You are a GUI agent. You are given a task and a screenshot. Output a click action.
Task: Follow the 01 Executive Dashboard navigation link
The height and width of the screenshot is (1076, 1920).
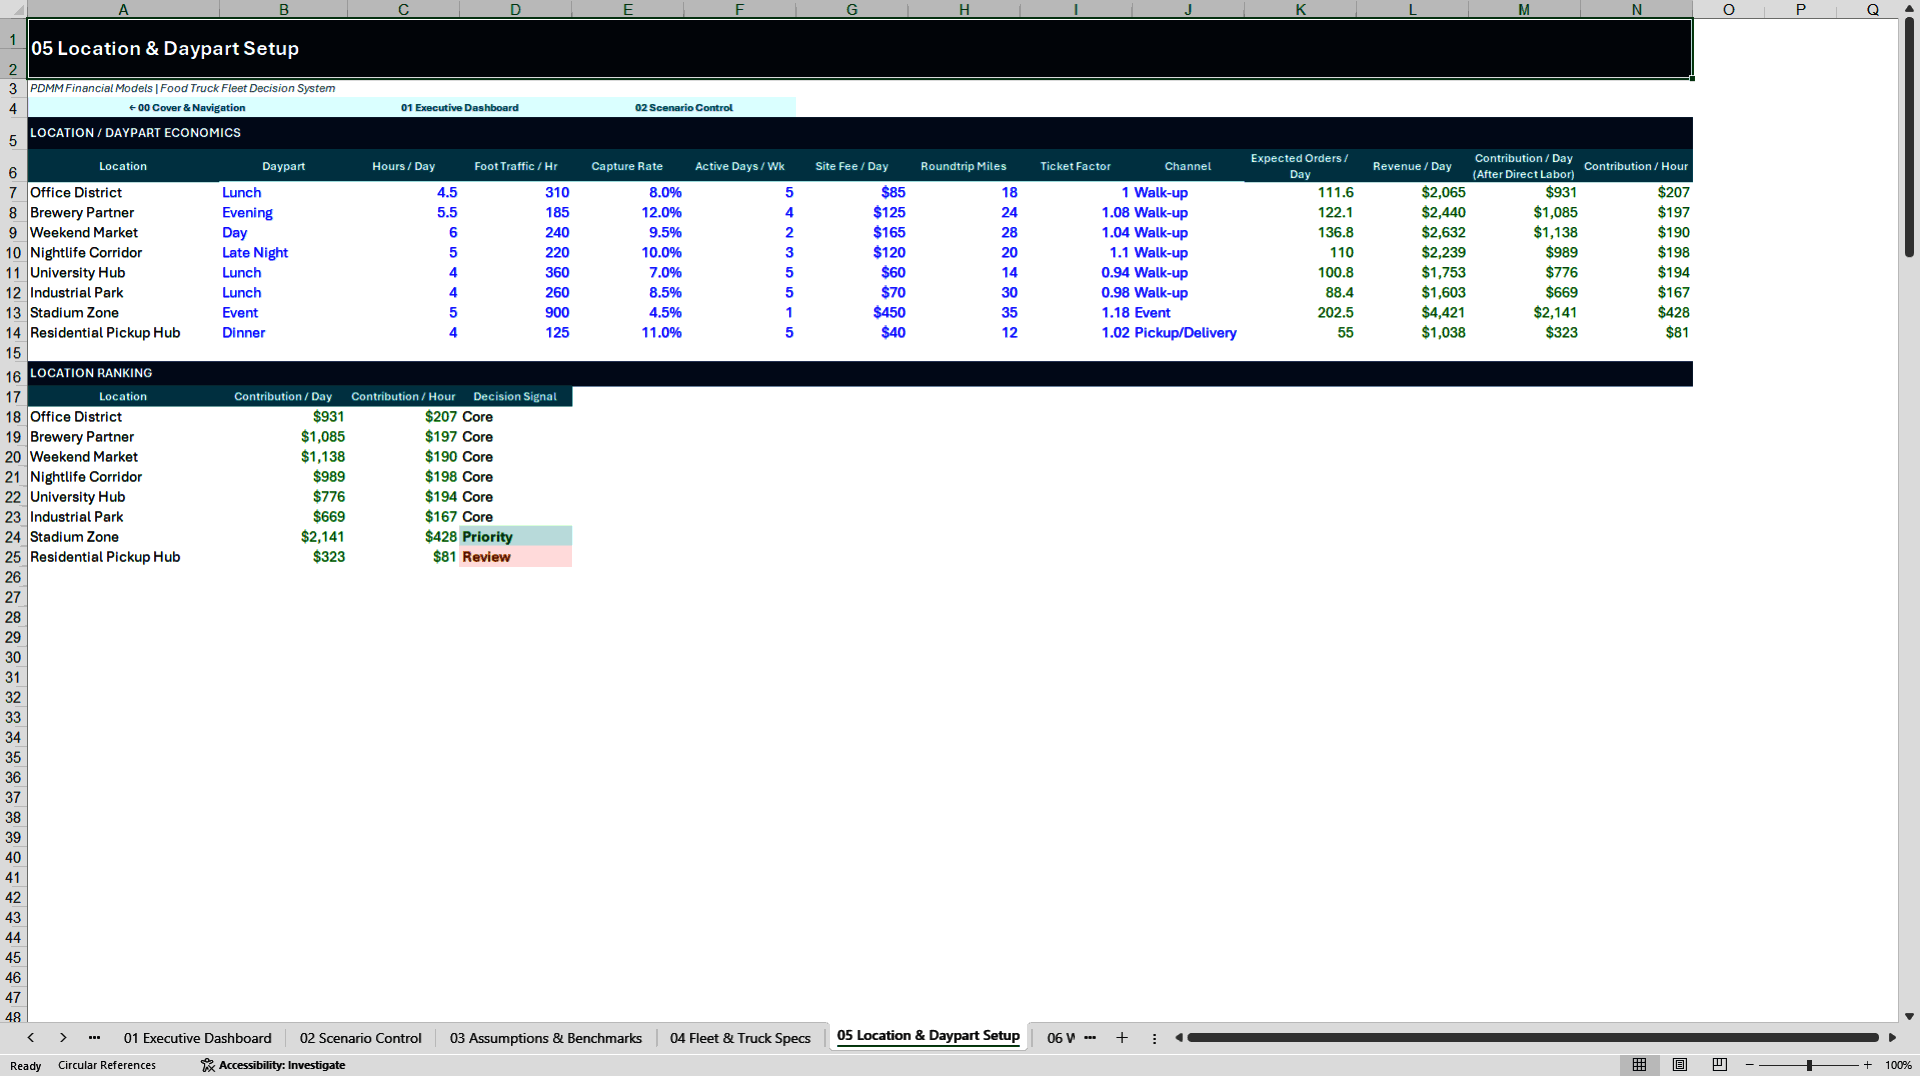coord(459,108)
